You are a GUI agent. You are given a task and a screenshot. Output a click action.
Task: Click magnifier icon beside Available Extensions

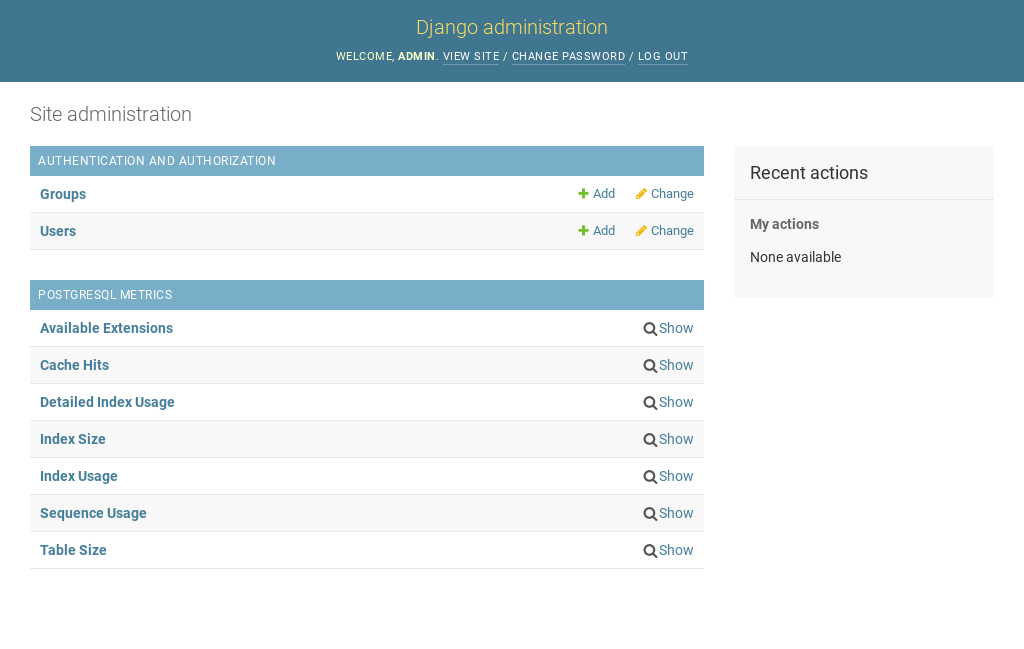point(650,329)
